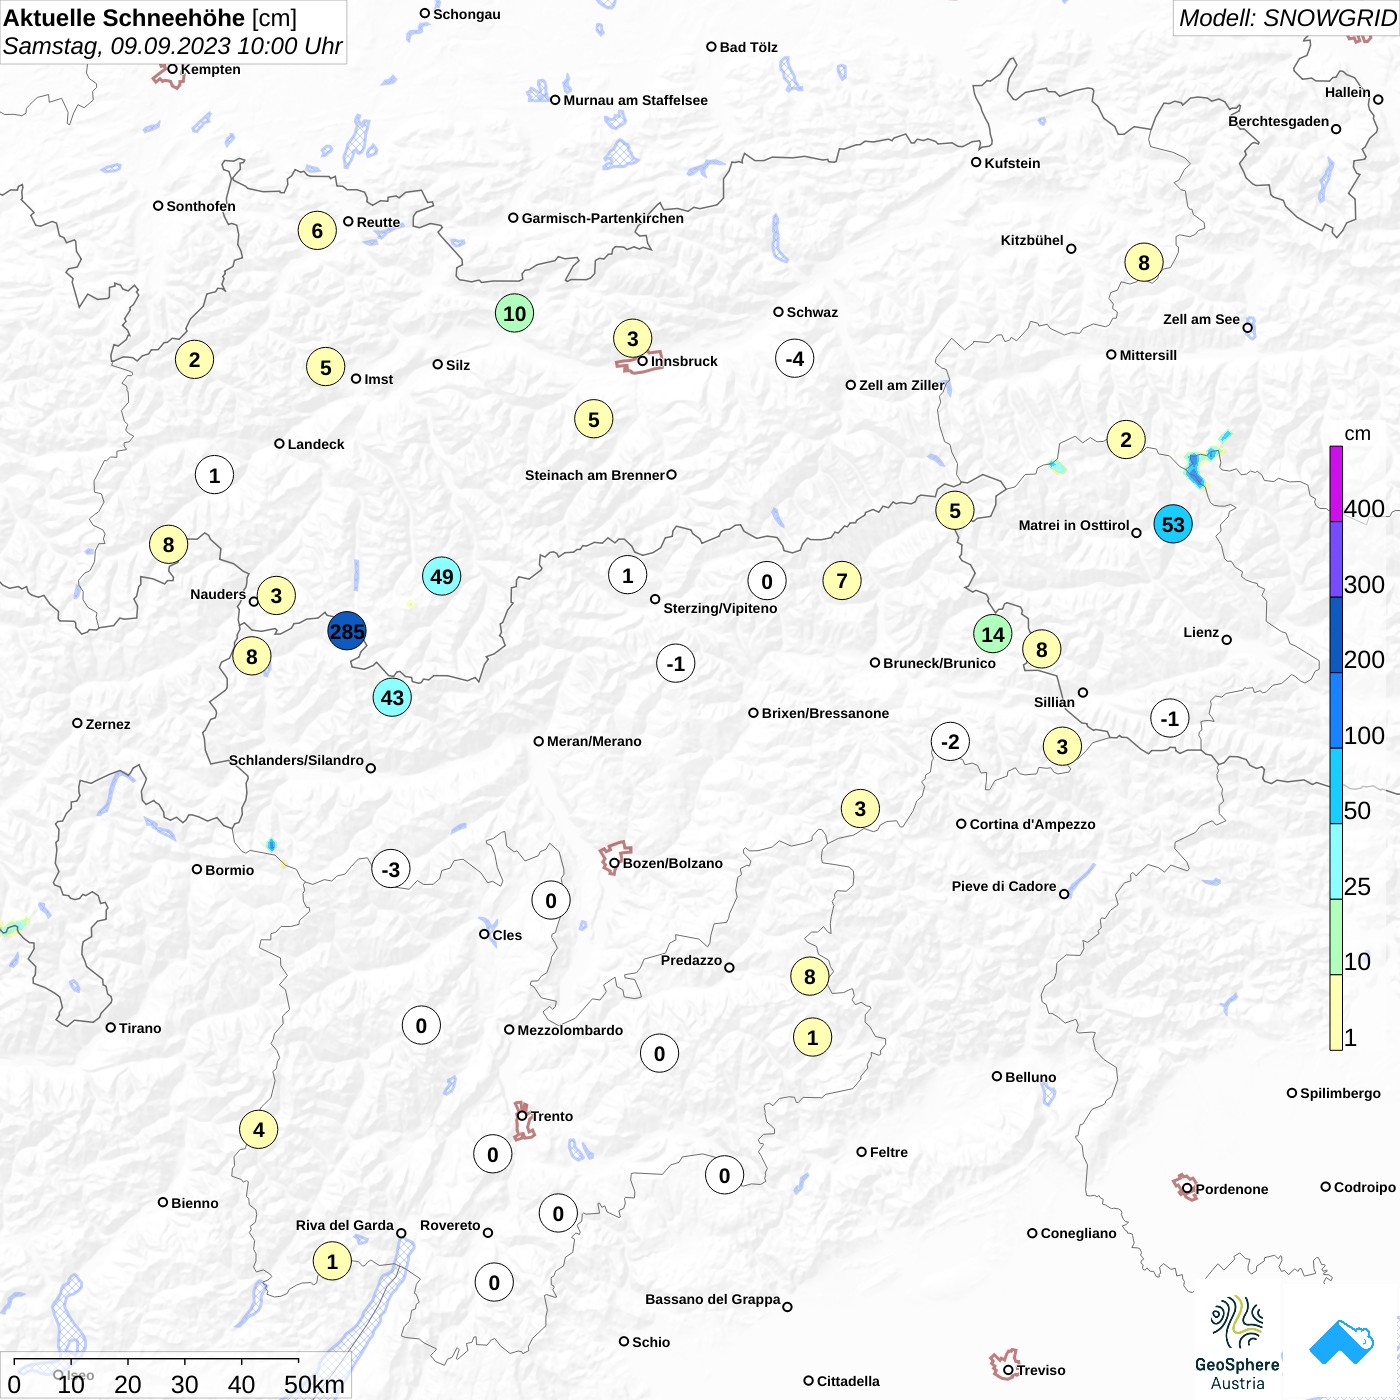Select the 8 cm marker near Kitzbühel
Image resolution: width=1400 pixels, height=1400 pixels.
[1144, 262]
